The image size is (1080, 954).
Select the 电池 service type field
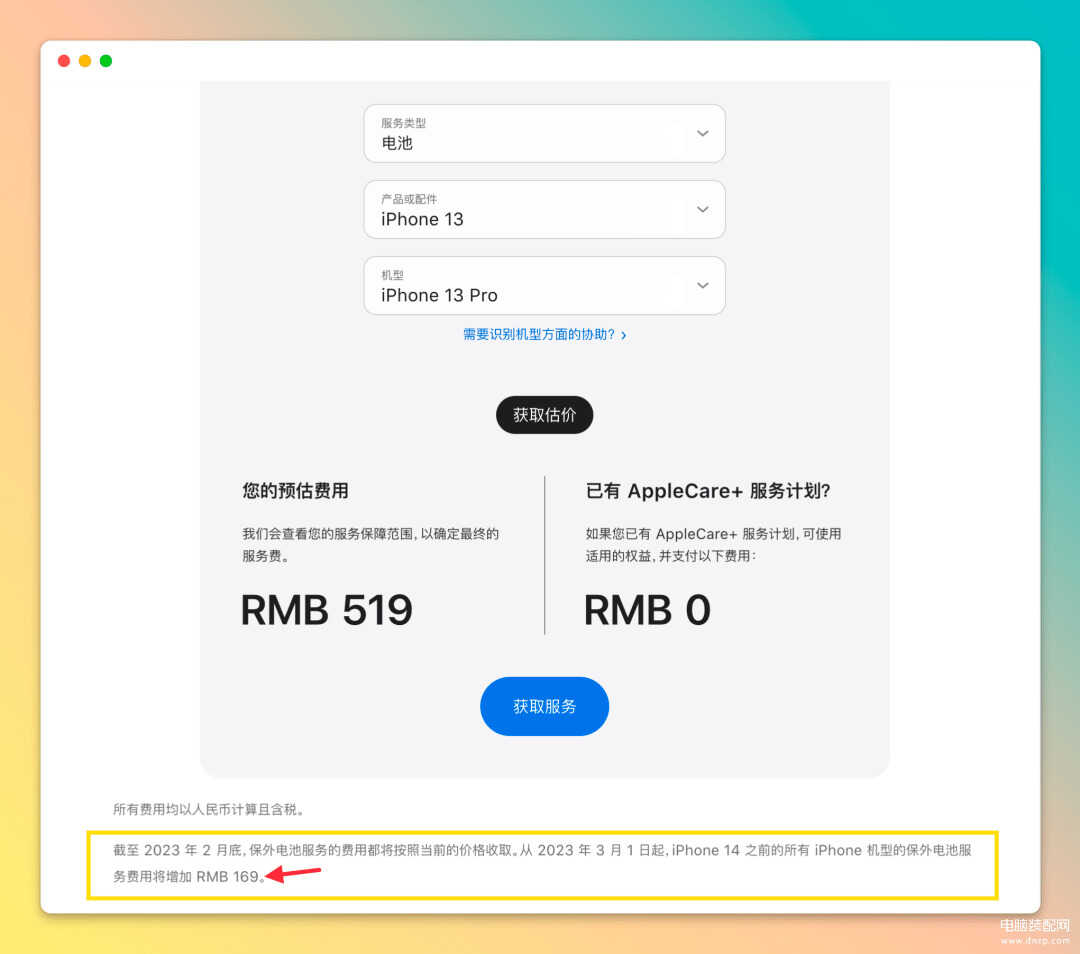[544, 134]
